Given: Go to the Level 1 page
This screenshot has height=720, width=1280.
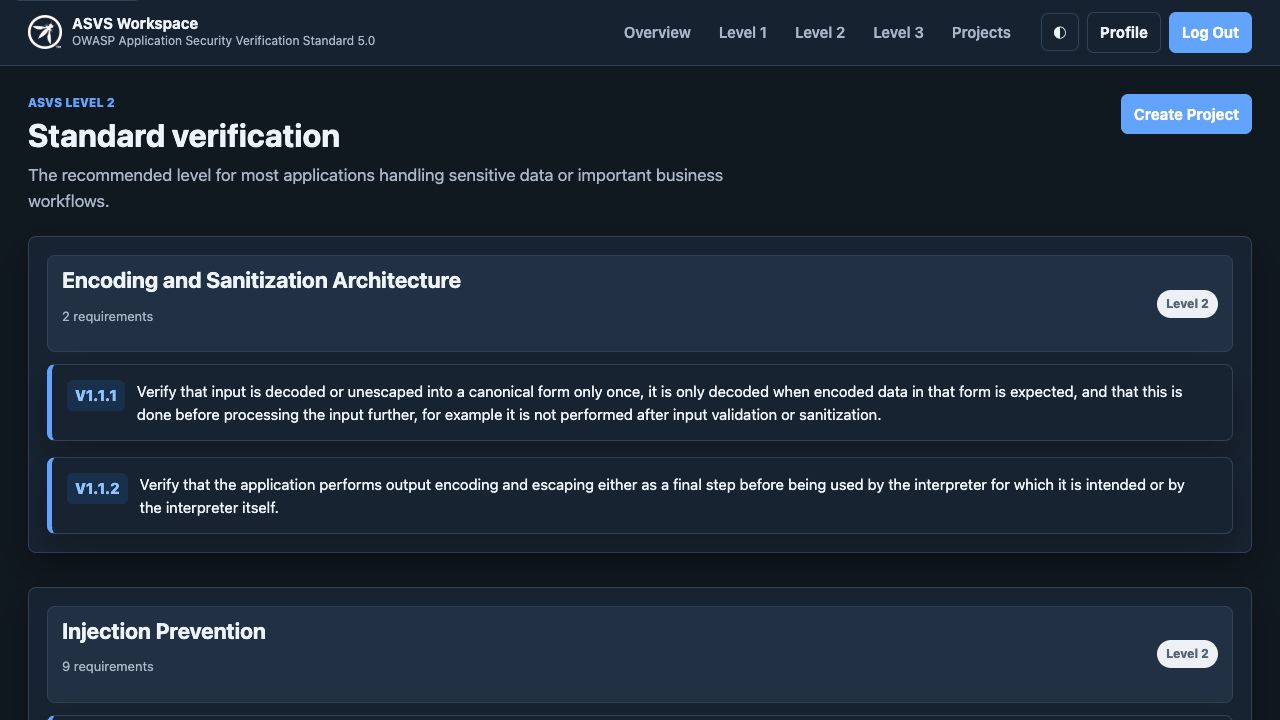Looking at the screenshot, I should (x=743, y=32).
